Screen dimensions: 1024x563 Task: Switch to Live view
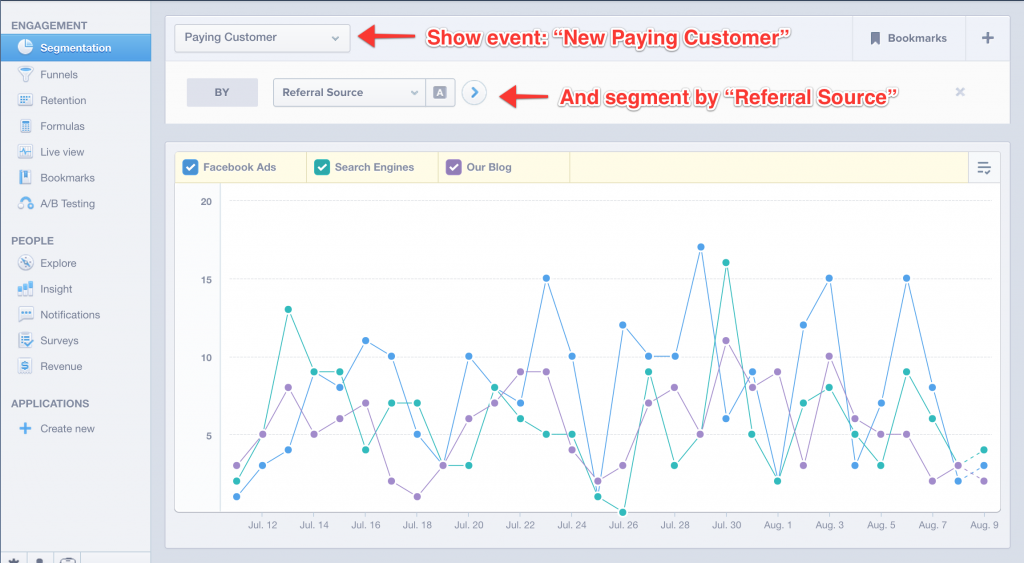coord(62,152)
